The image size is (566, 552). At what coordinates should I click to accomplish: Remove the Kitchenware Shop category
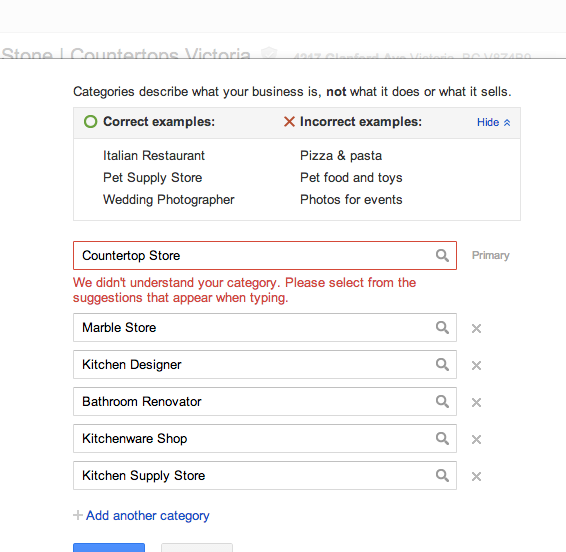point(476,439)
